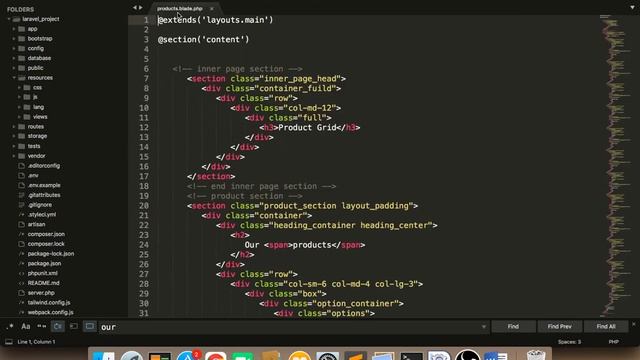This screenshot has height=360, width=640.
Task: Toggle wrap search option in the find bar
Action: [58, 327]
